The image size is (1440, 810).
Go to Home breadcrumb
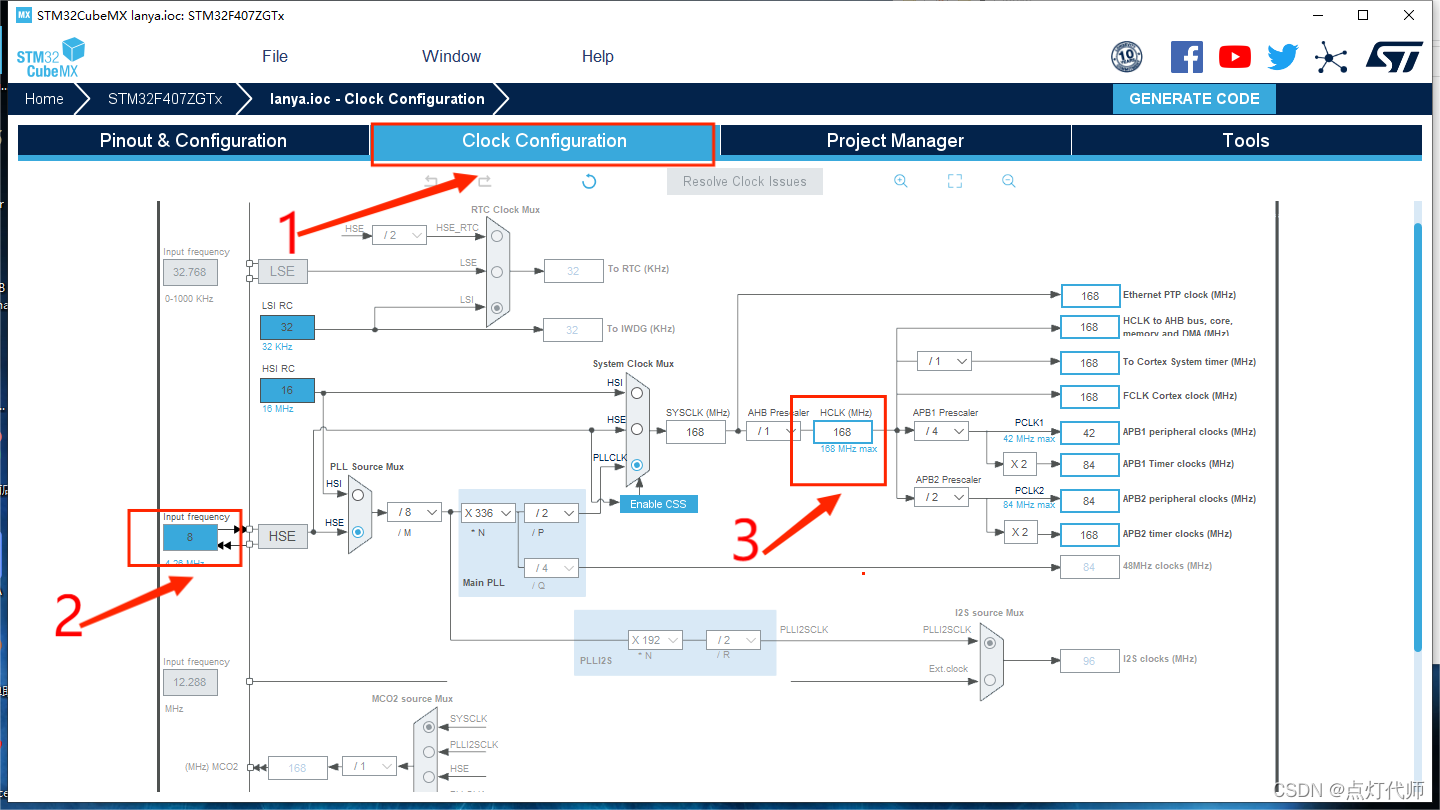(x=44, y=99)
